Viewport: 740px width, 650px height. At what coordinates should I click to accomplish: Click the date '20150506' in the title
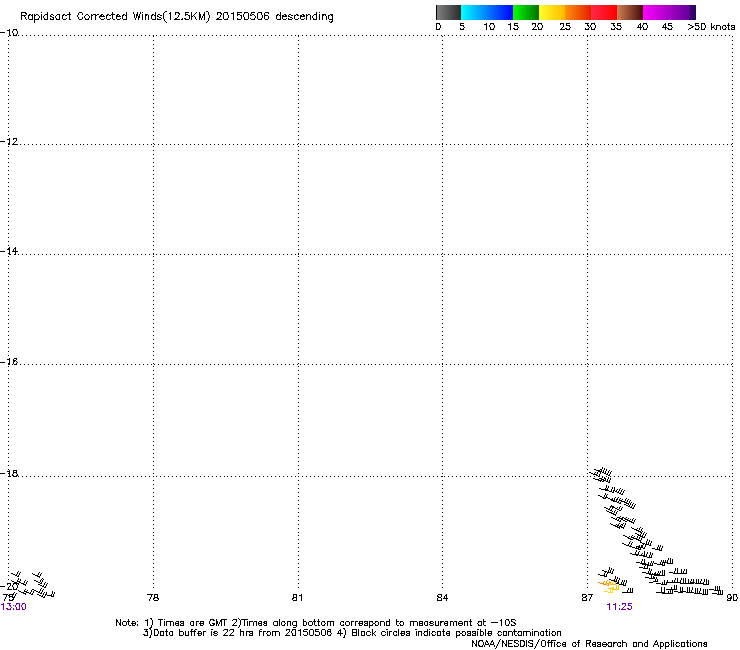(x=243, y=17)
